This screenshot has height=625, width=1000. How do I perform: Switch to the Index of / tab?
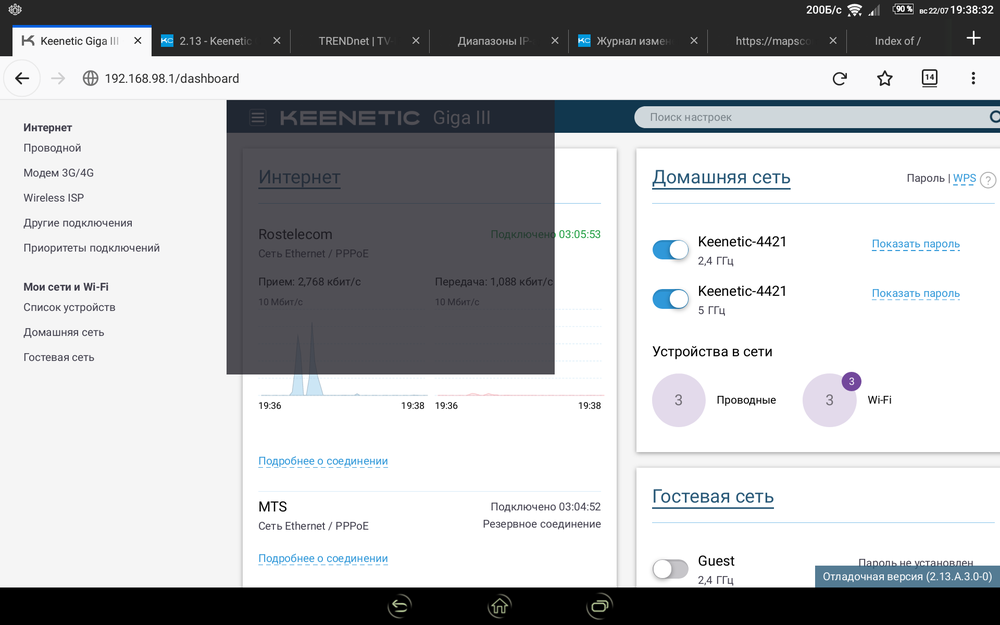(x=897, y=41)
